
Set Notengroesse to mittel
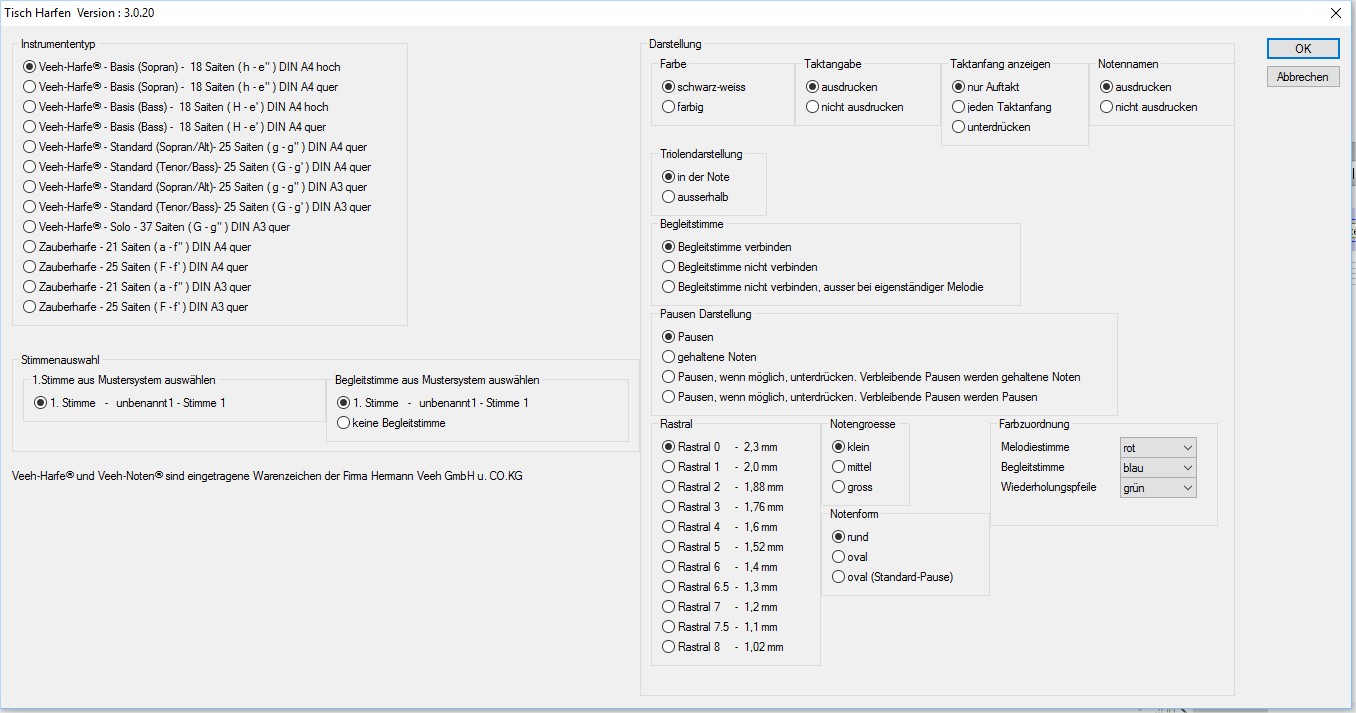[839, 467]
